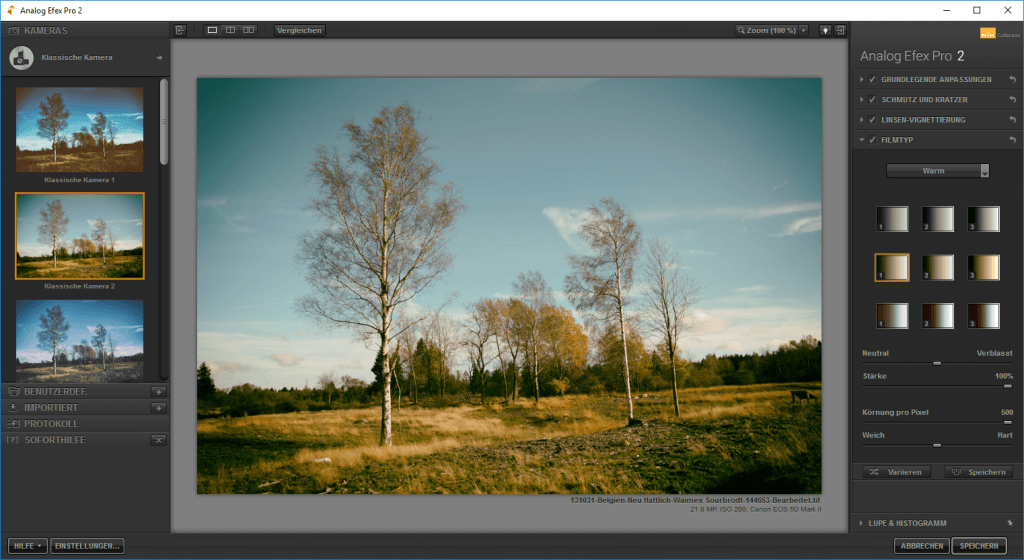Image resolution: width=1024 pixels, height=560 pixels.
Task: Click the Neutral/Verblasst slider
Action: click(937, 364)
